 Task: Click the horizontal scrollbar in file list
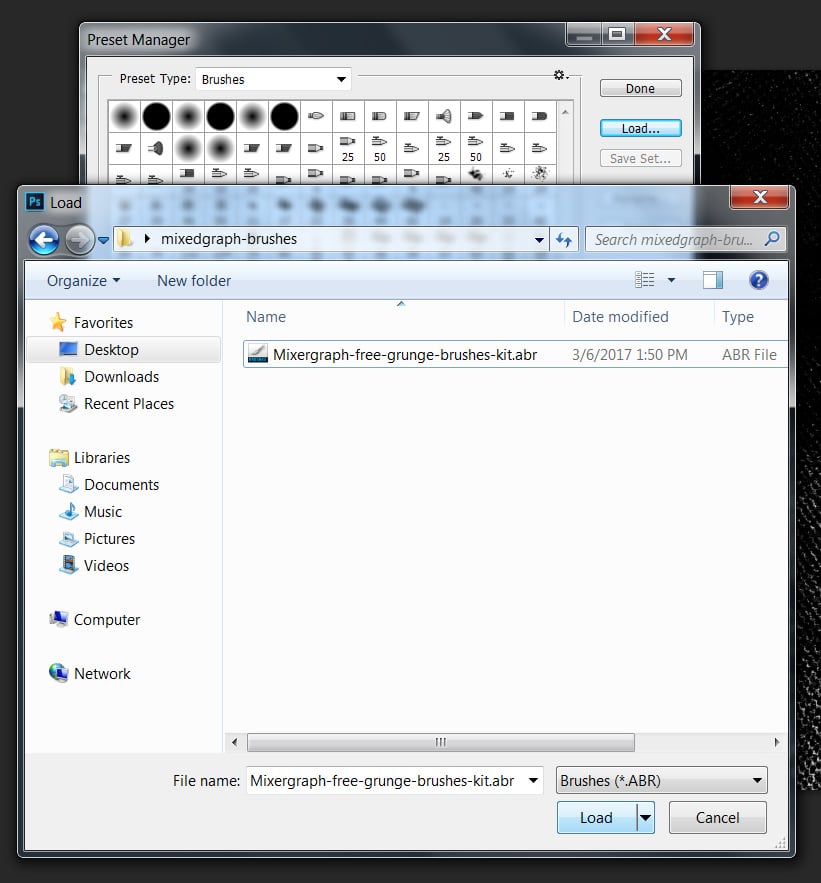point(440,743)
